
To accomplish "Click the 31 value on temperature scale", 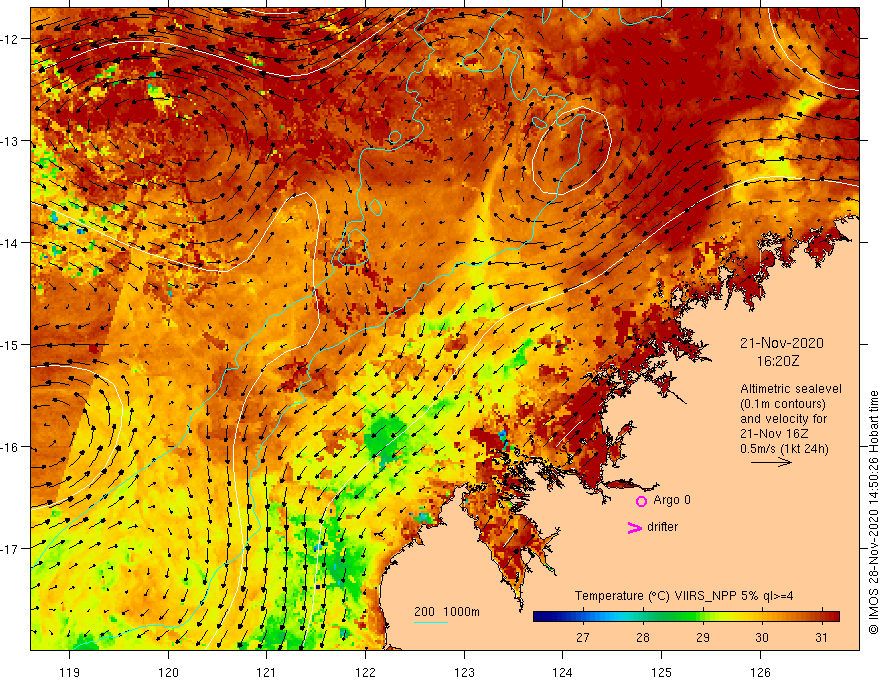I will pyautogui.click(x=822, y=637).
